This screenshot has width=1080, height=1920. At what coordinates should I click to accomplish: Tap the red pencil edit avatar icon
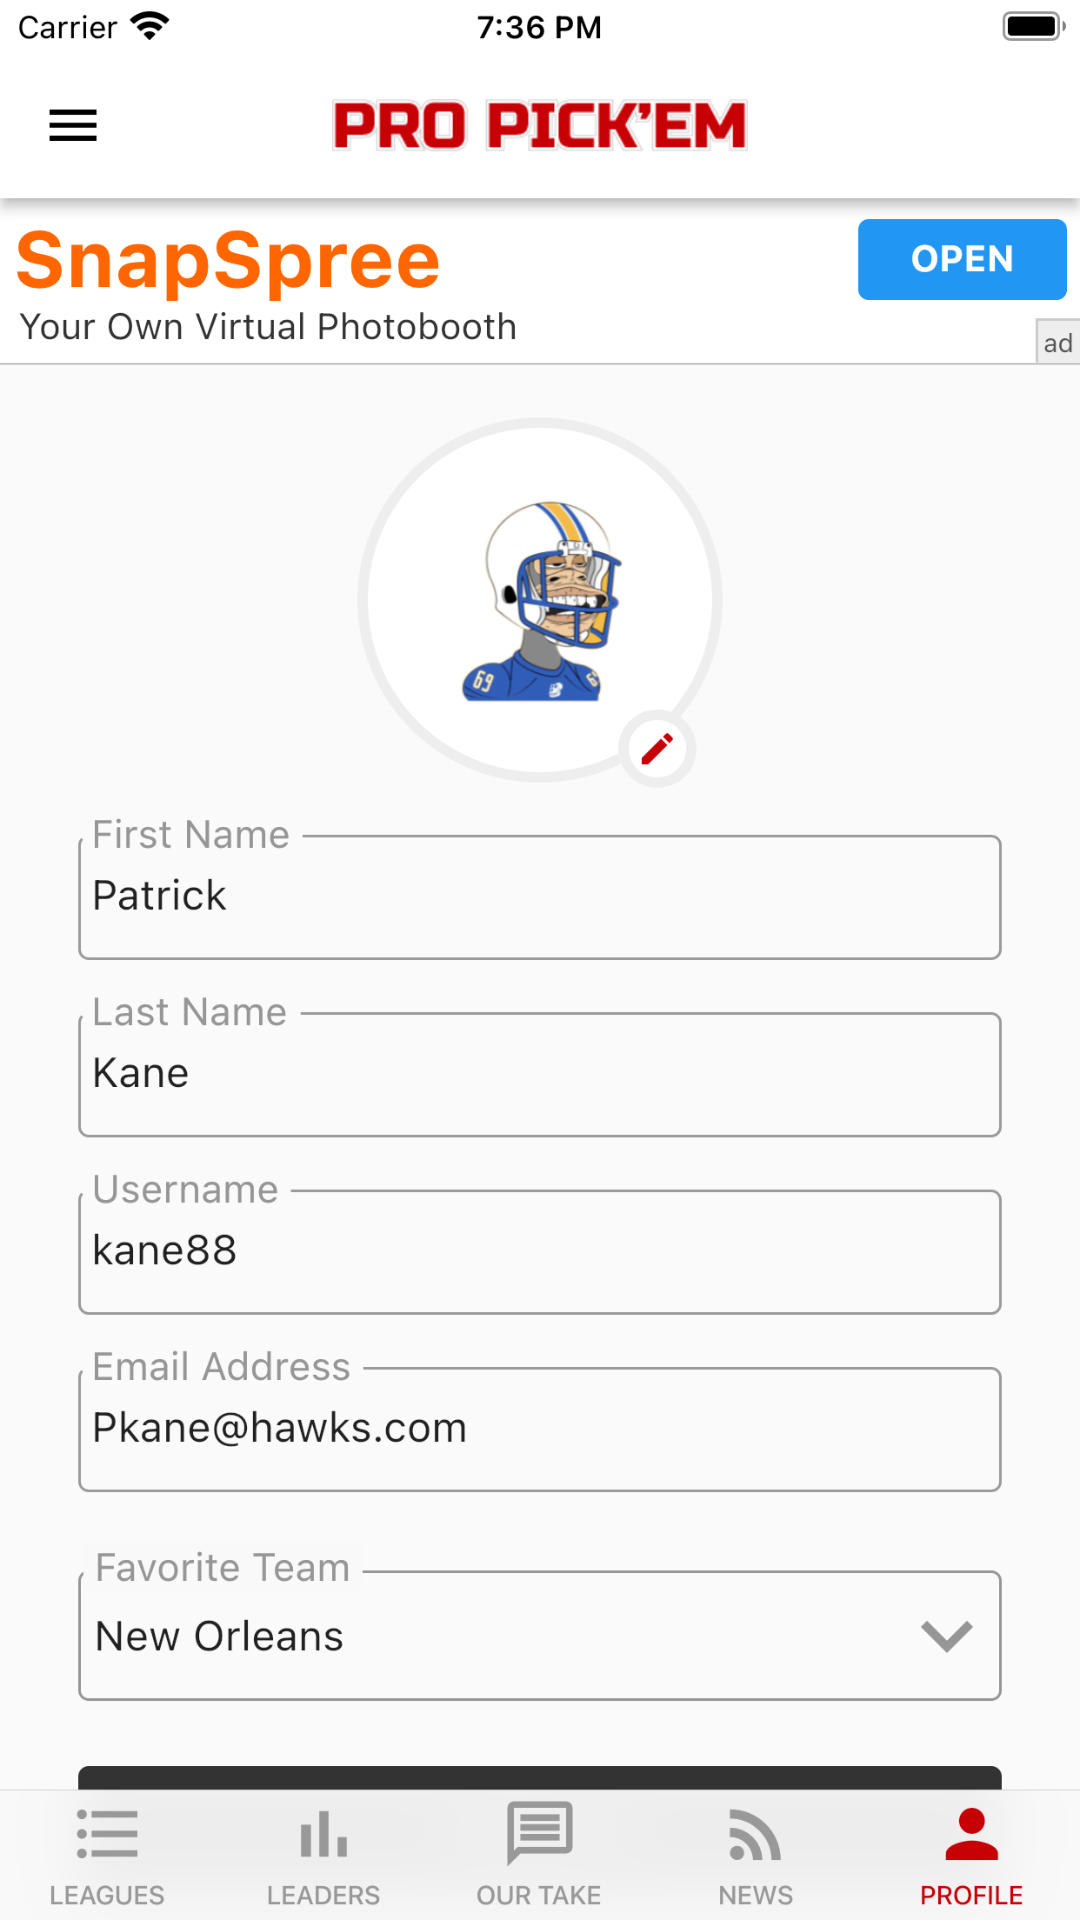click(x=657, y=749)
